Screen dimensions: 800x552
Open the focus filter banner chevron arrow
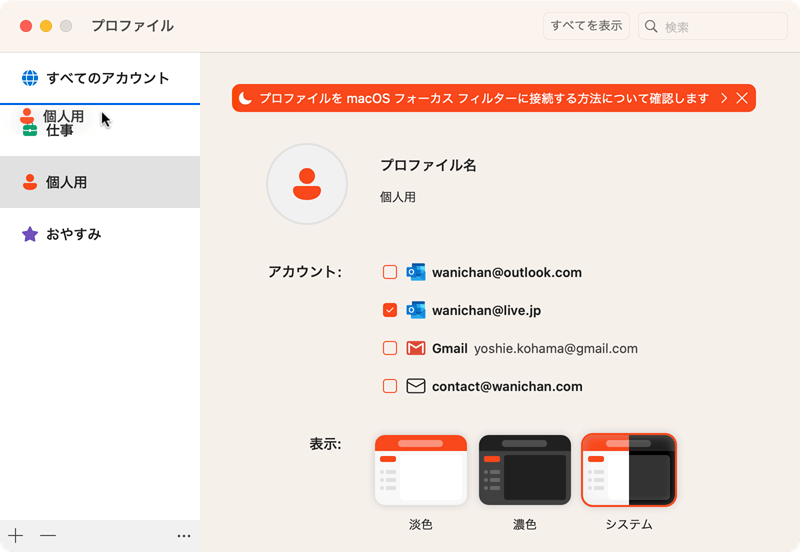(x=724, y=98)
